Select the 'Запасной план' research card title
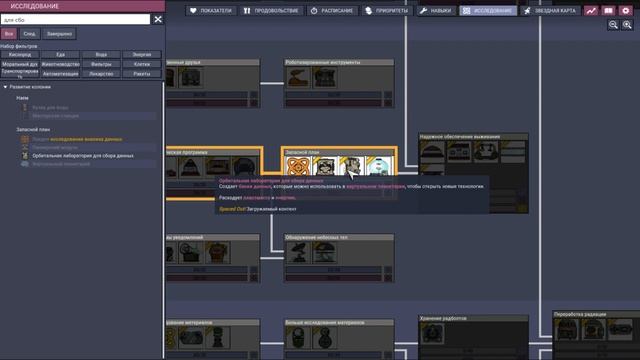Screen dimensions: 640x360 302,152
